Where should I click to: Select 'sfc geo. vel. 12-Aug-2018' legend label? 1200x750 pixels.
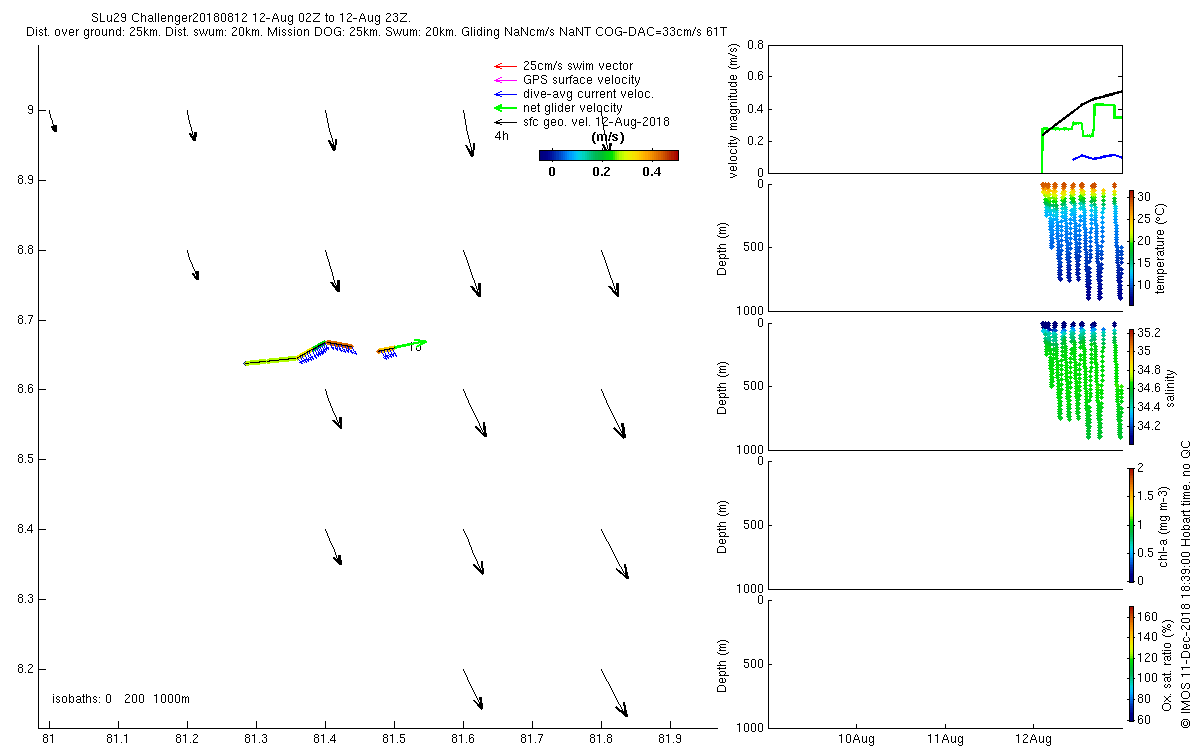point(596,122)
